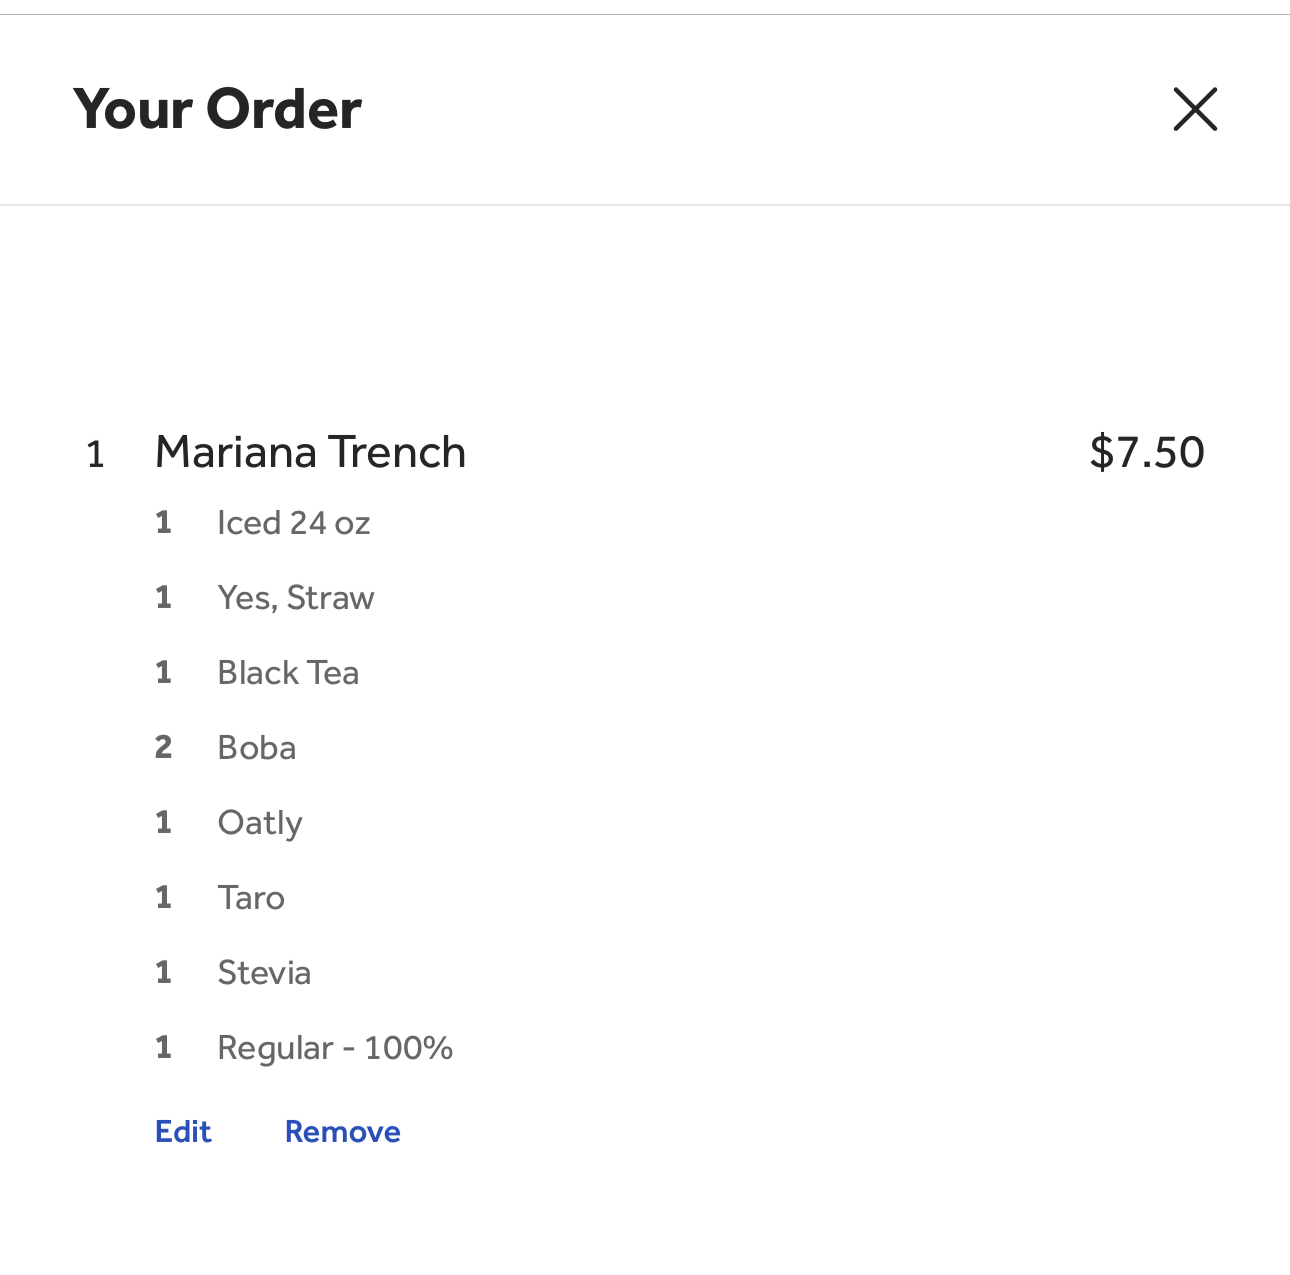Click the quantity number beside Regular - 100%
Image resolution: width=1290 pixels, height=1275 pixels.
click(163, 1047)
